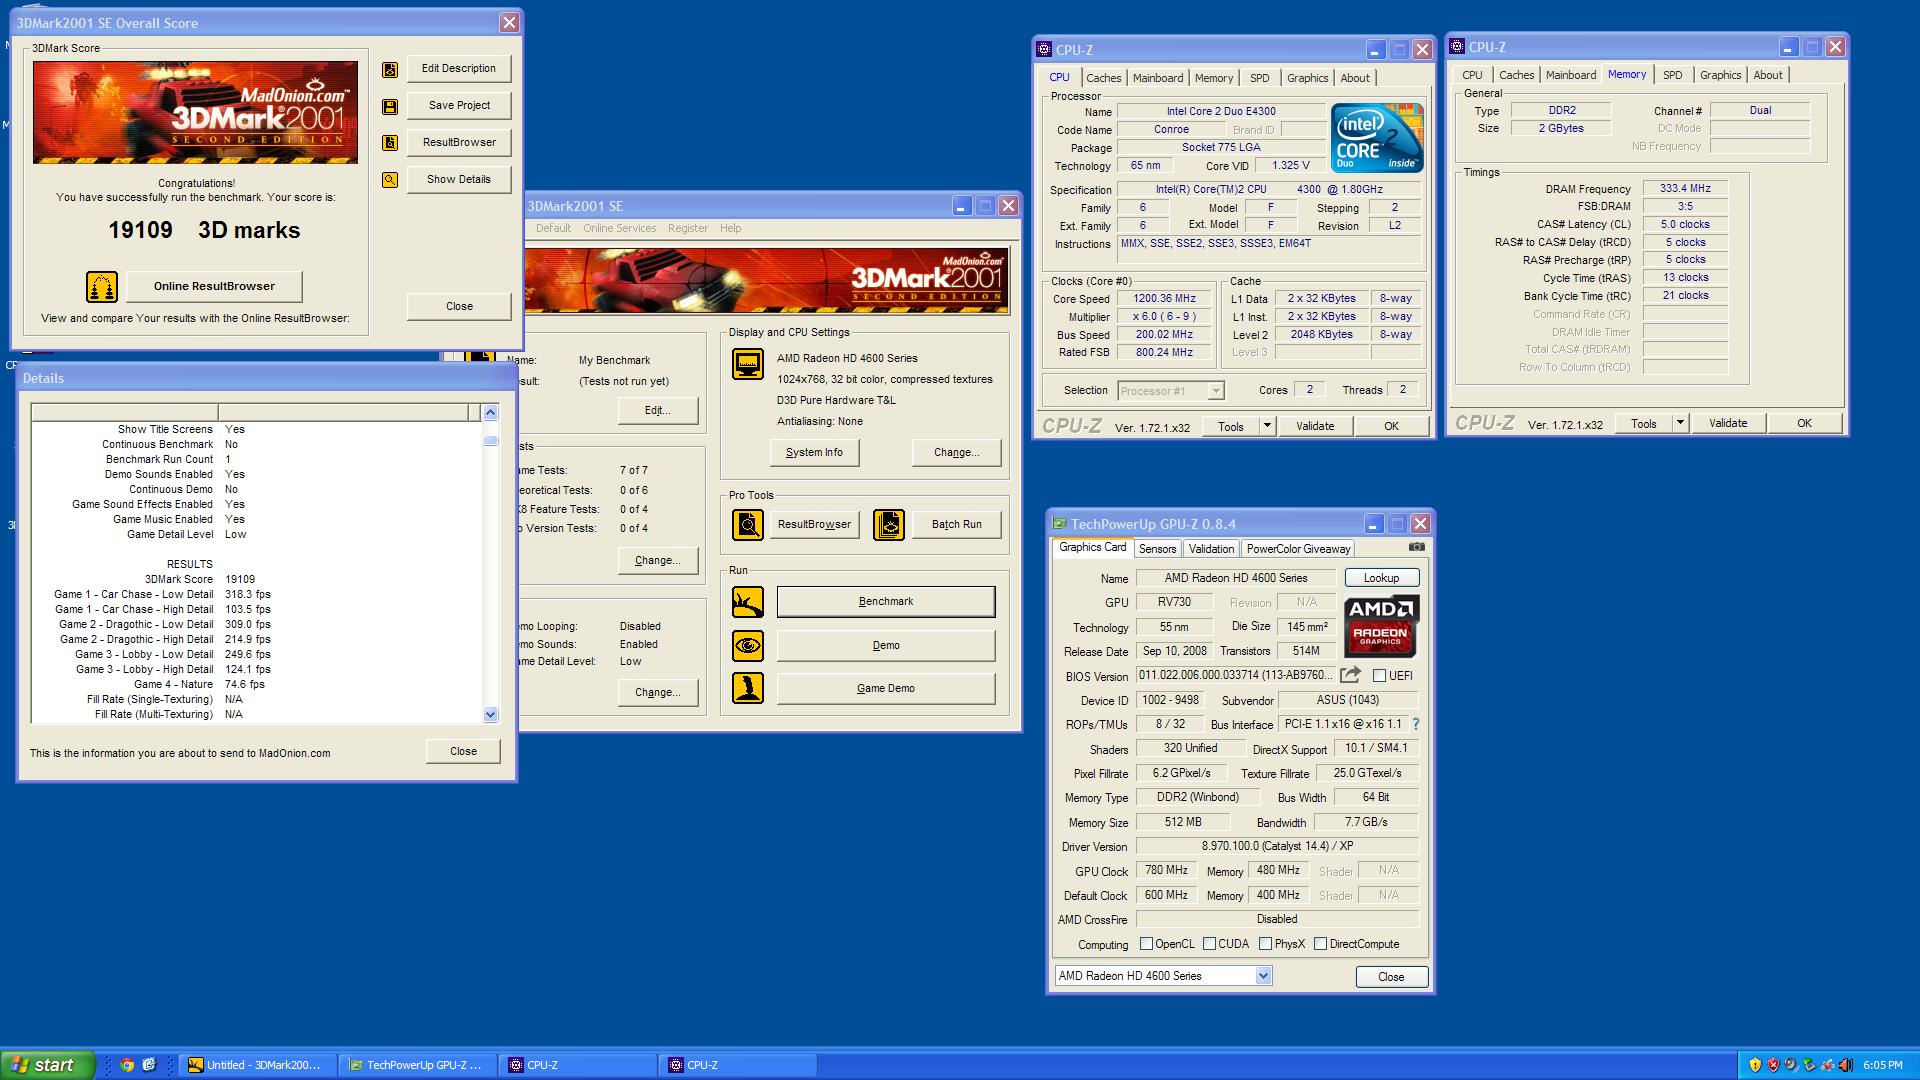Click the Intel Core 2 Duo logo in CPU-Z
1920x1080 pixels.
click(x=1377, y=138)
